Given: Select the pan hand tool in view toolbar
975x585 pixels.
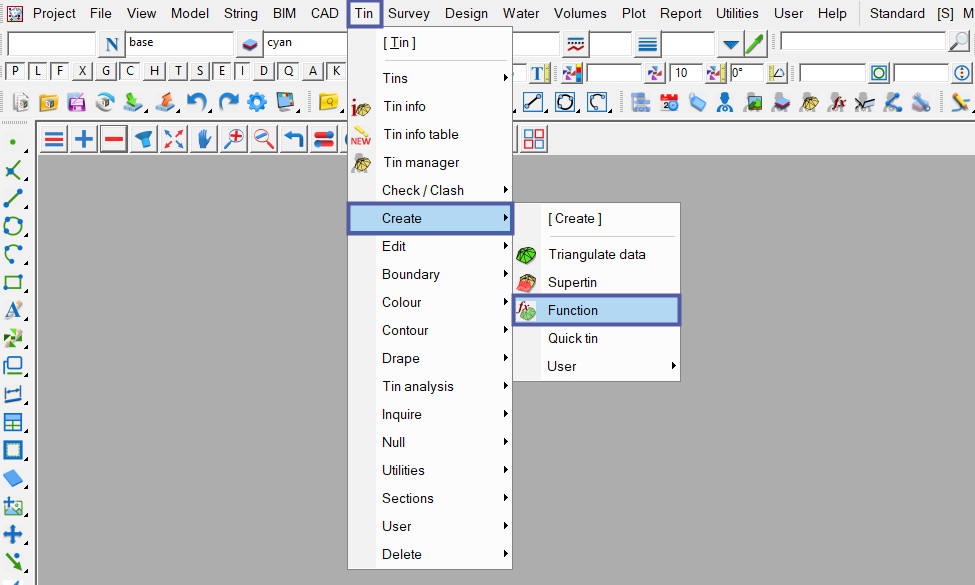Looking at the screenshot, I should [204, 140].
